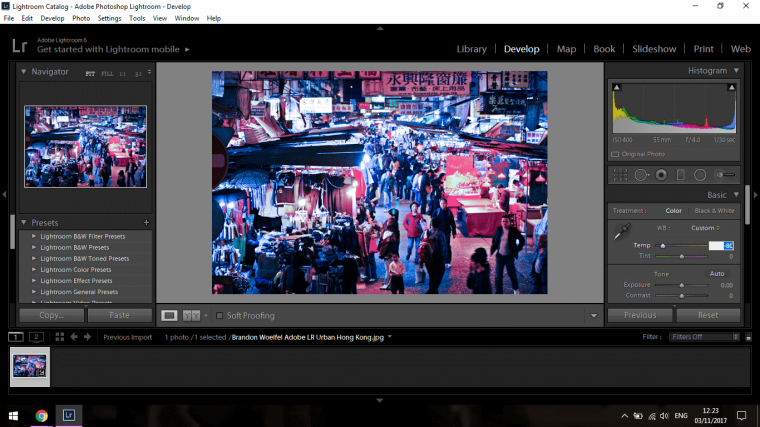Set navigator zoom to FIT
This screenshot has width=760, height=427.
[x=90, y=74]
